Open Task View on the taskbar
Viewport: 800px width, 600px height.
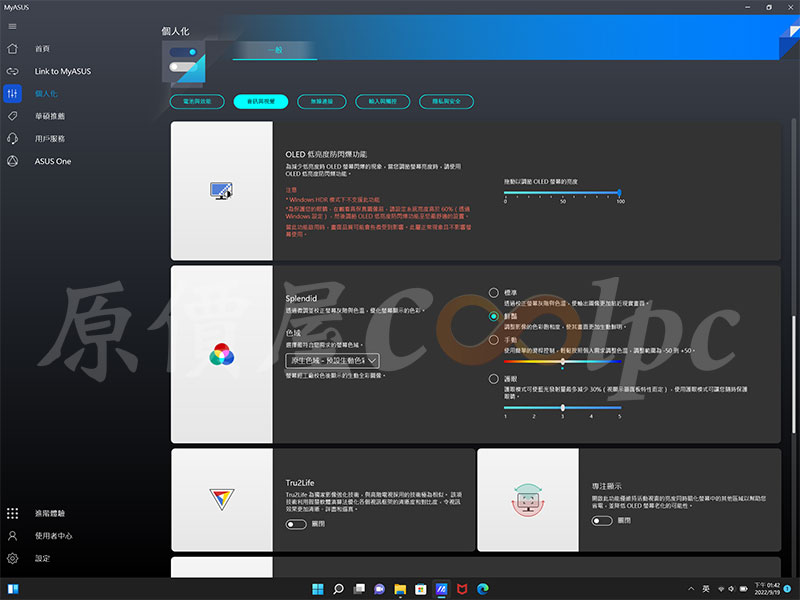pos(359,589)
